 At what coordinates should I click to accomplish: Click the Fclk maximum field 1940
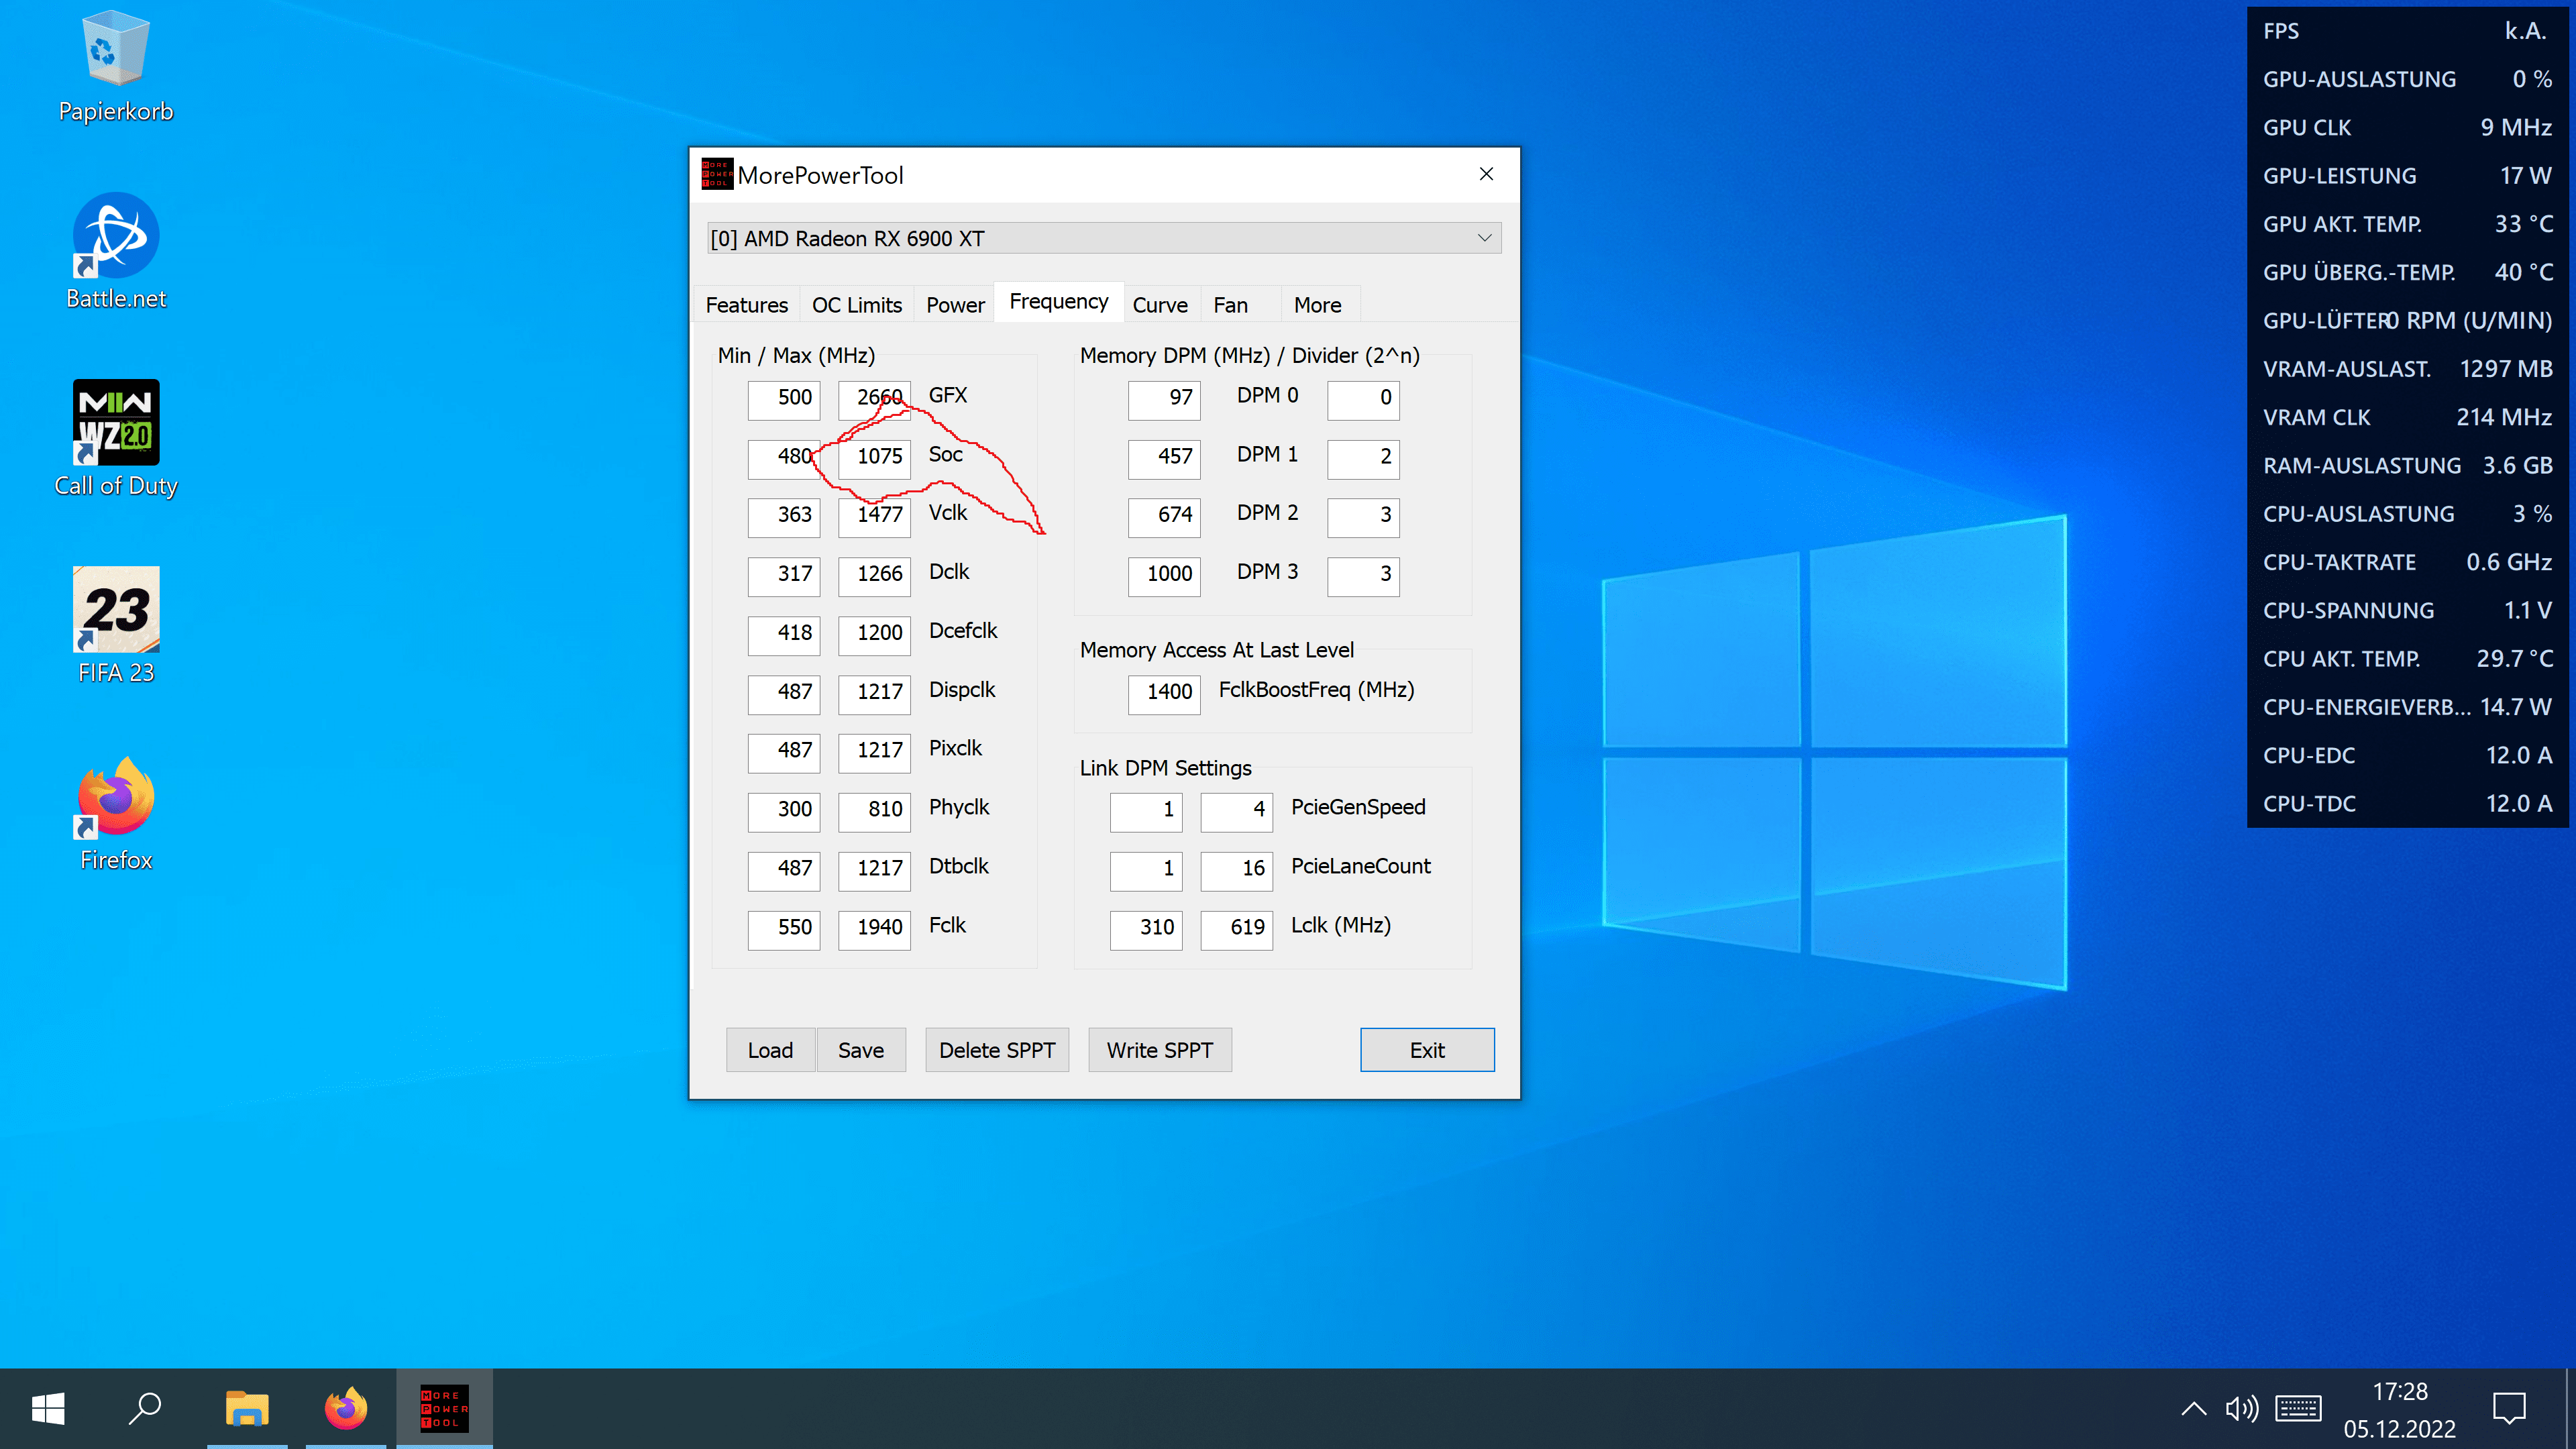[x=874, y=929]
